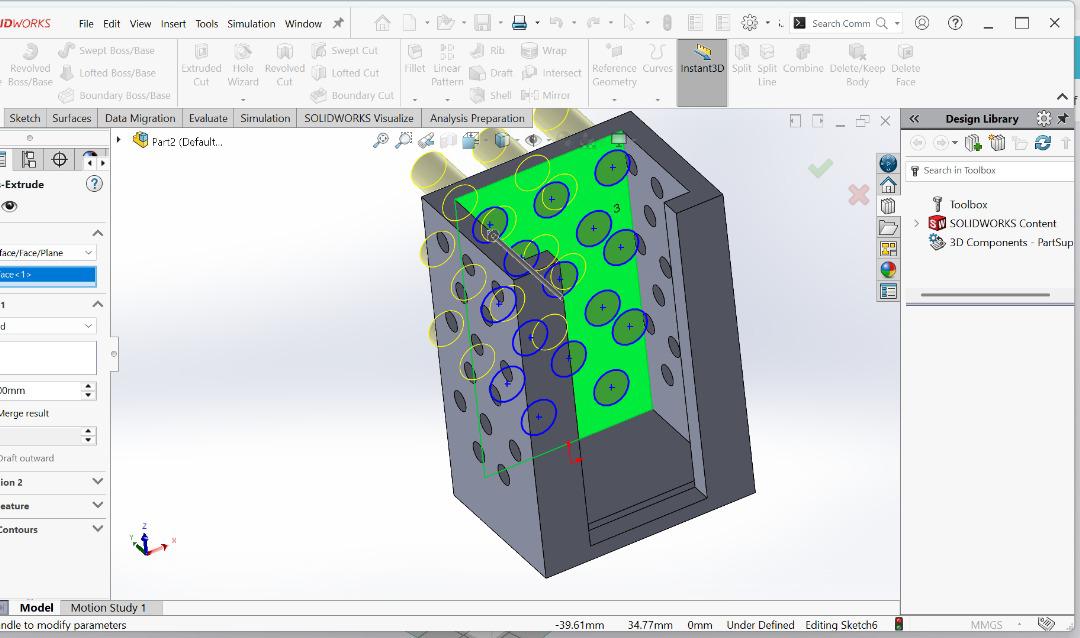Screen dimensions: 1080x638
Task: Toggle the Design Library pin
Action: 1063,119
